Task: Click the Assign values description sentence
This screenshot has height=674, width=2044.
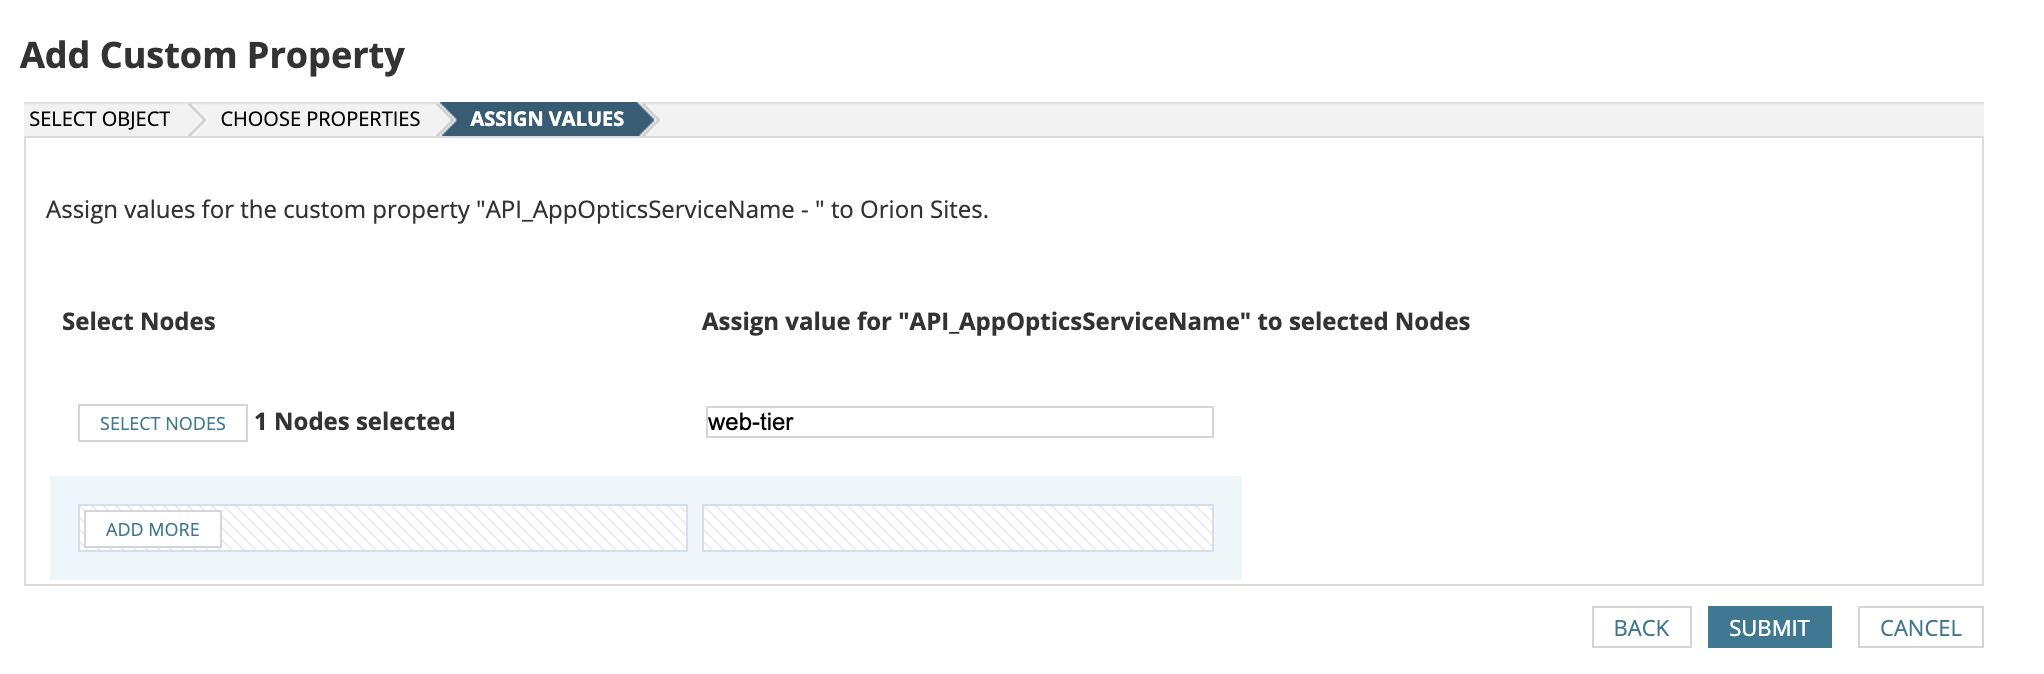Action: click(516, 210)
